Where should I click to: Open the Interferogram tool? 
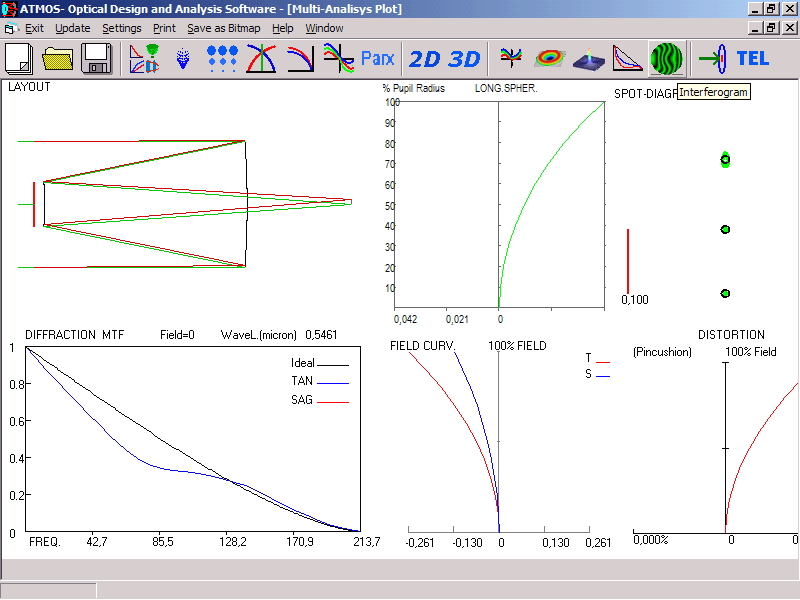point(666,58)
